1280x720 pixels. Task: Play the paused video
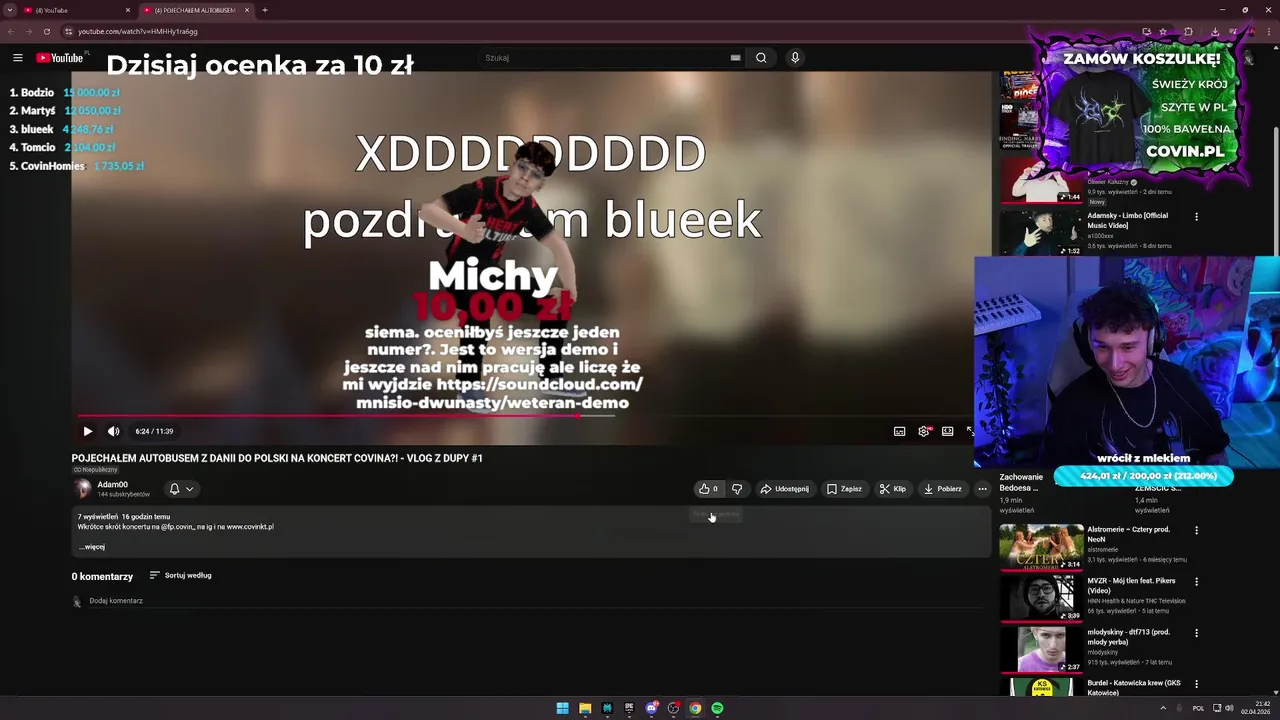(x=87, y=431)
